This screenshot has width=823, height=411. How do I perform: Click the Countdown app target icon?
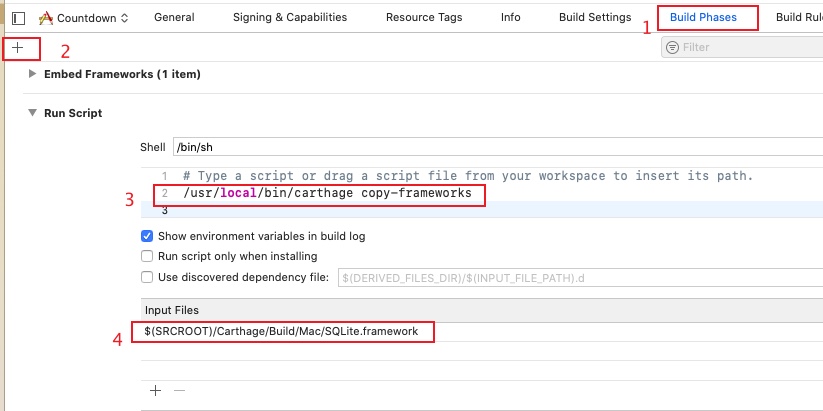(x=45, y=18)
